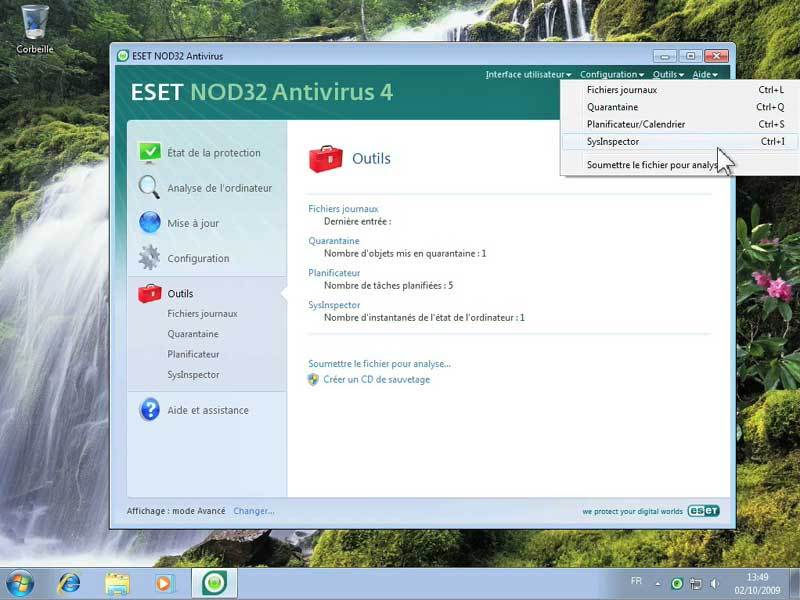Open the Corbeille recycle bin on desktop
Image resolution: width=800 pixels, height=600 pixels.
tap(35, 29)
